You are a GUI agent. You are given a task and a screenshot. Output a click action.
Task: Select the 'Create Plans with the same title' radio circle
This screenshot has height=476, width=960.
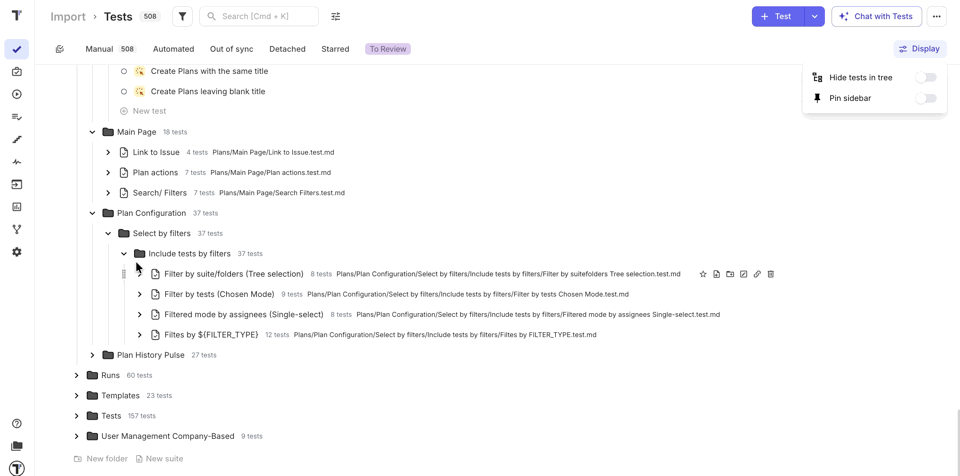tap(124, 71)
